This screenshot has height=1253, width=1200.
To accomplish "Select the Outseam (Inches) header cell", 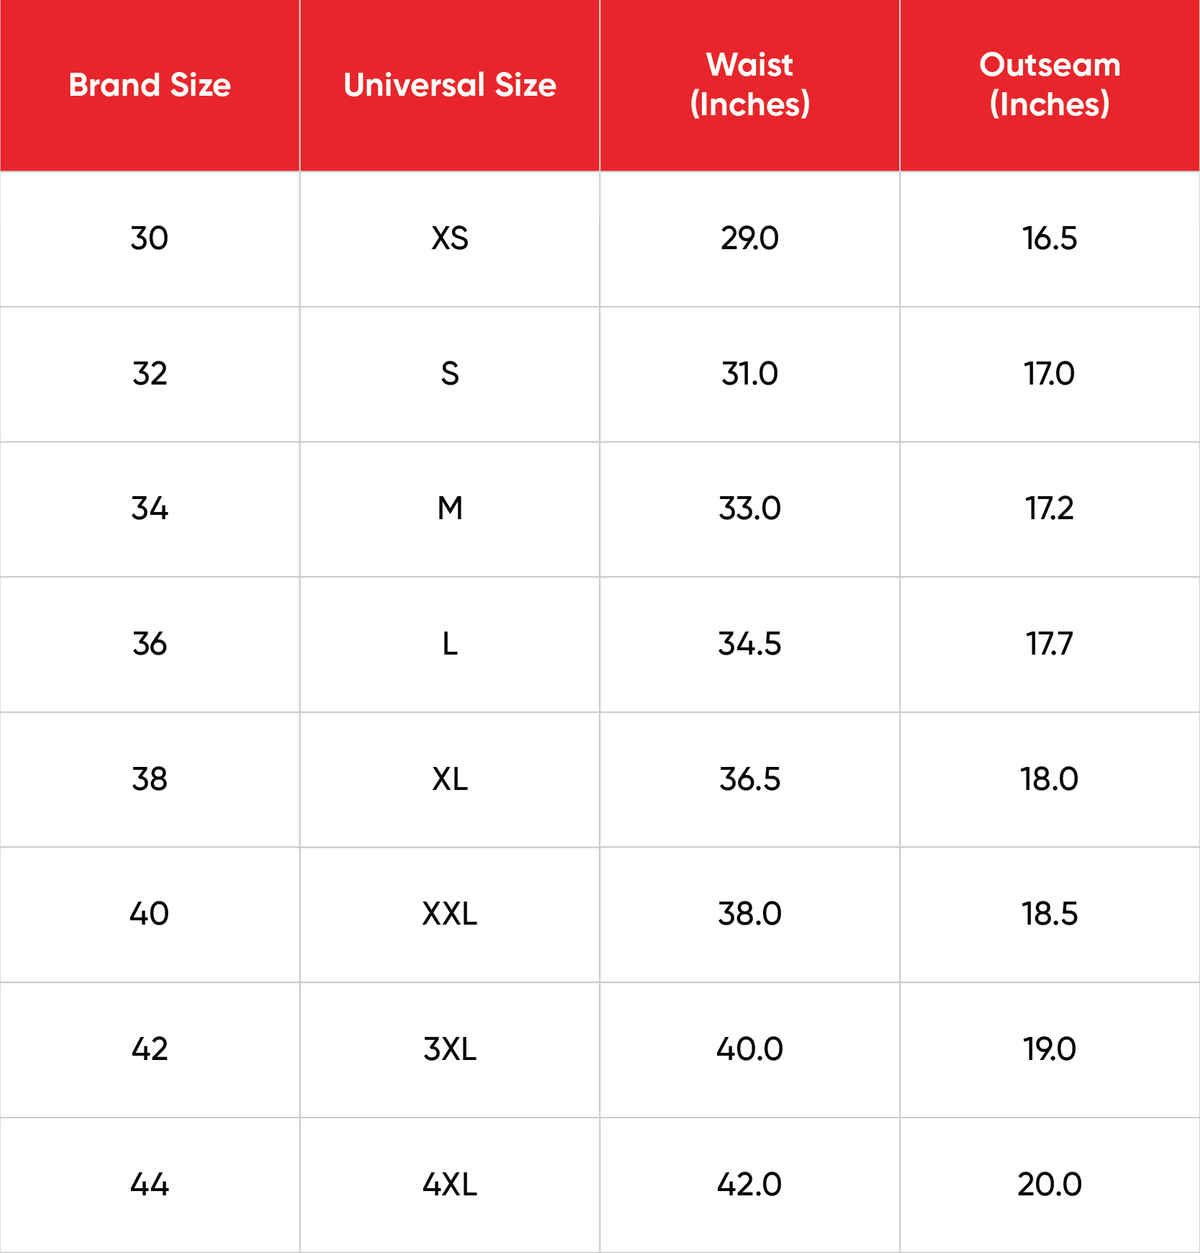I will pos(1049,85).
